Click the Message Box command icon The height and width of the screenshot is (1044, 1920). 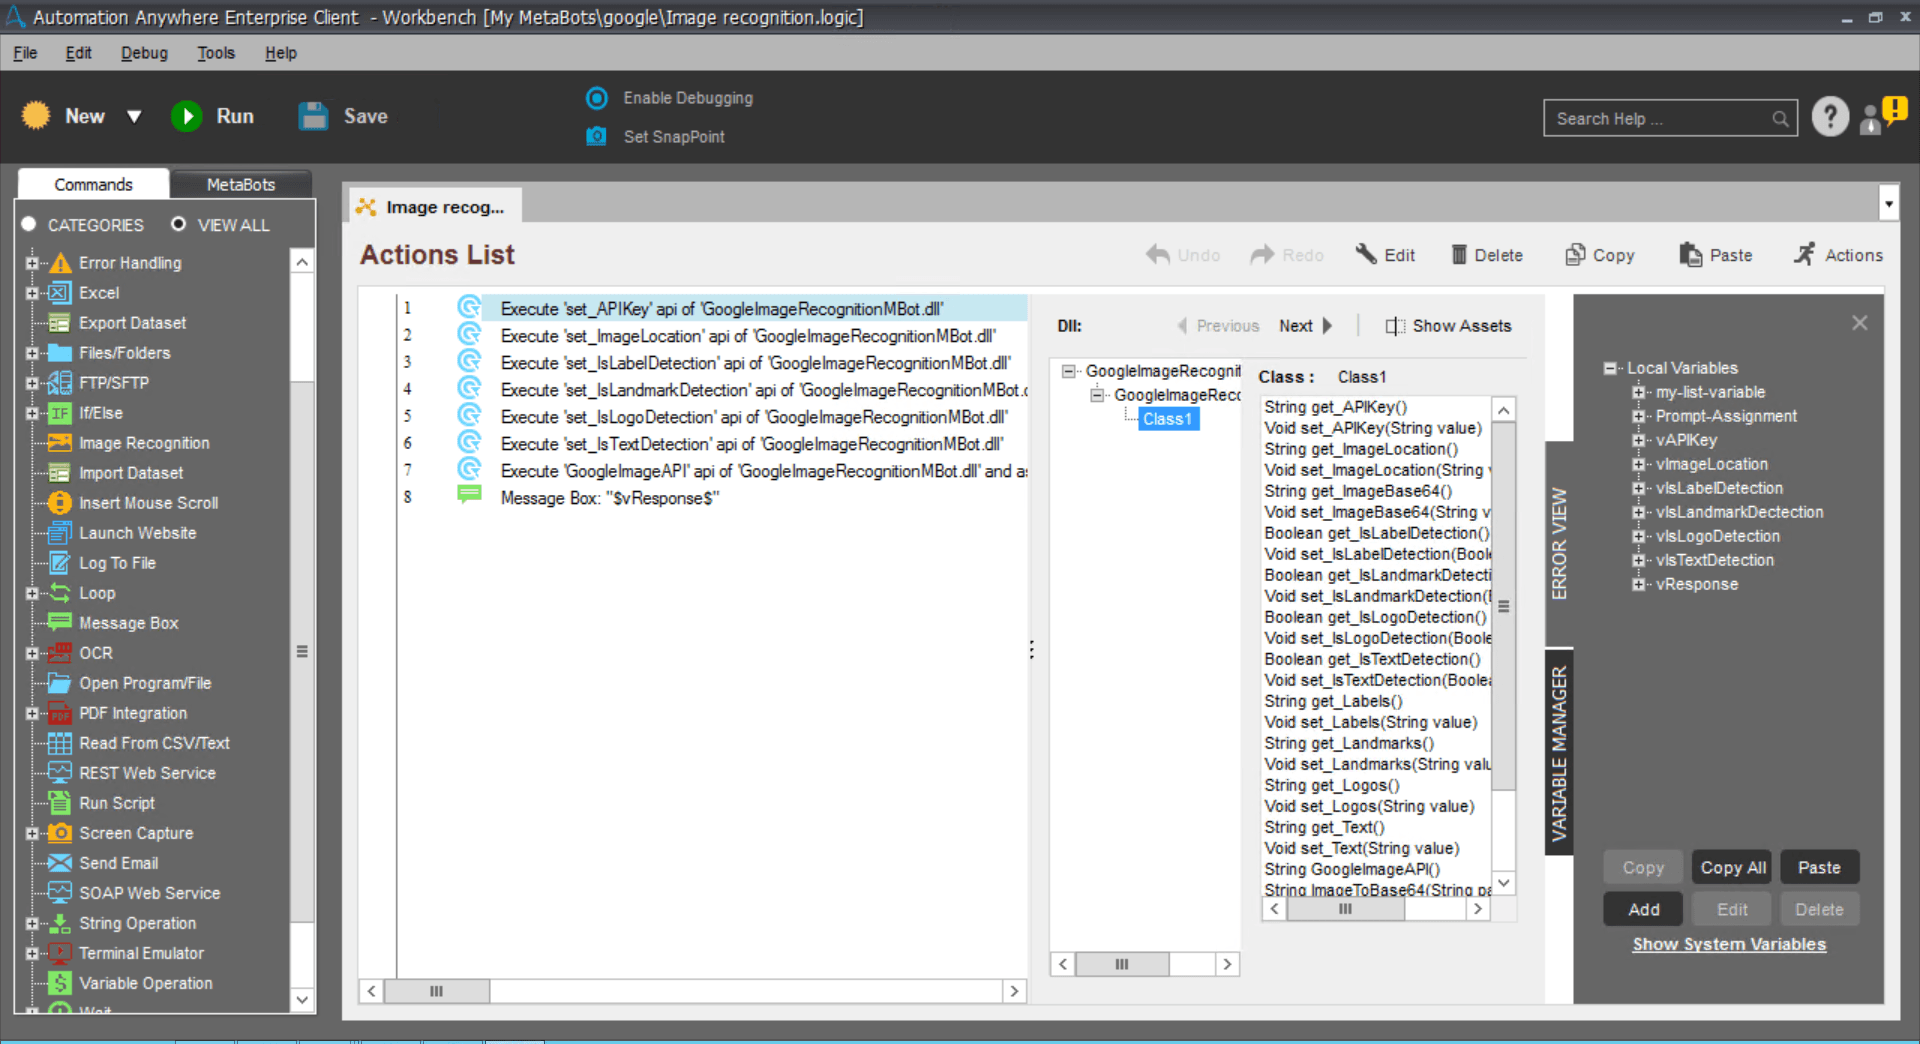(x=60, y=623)
